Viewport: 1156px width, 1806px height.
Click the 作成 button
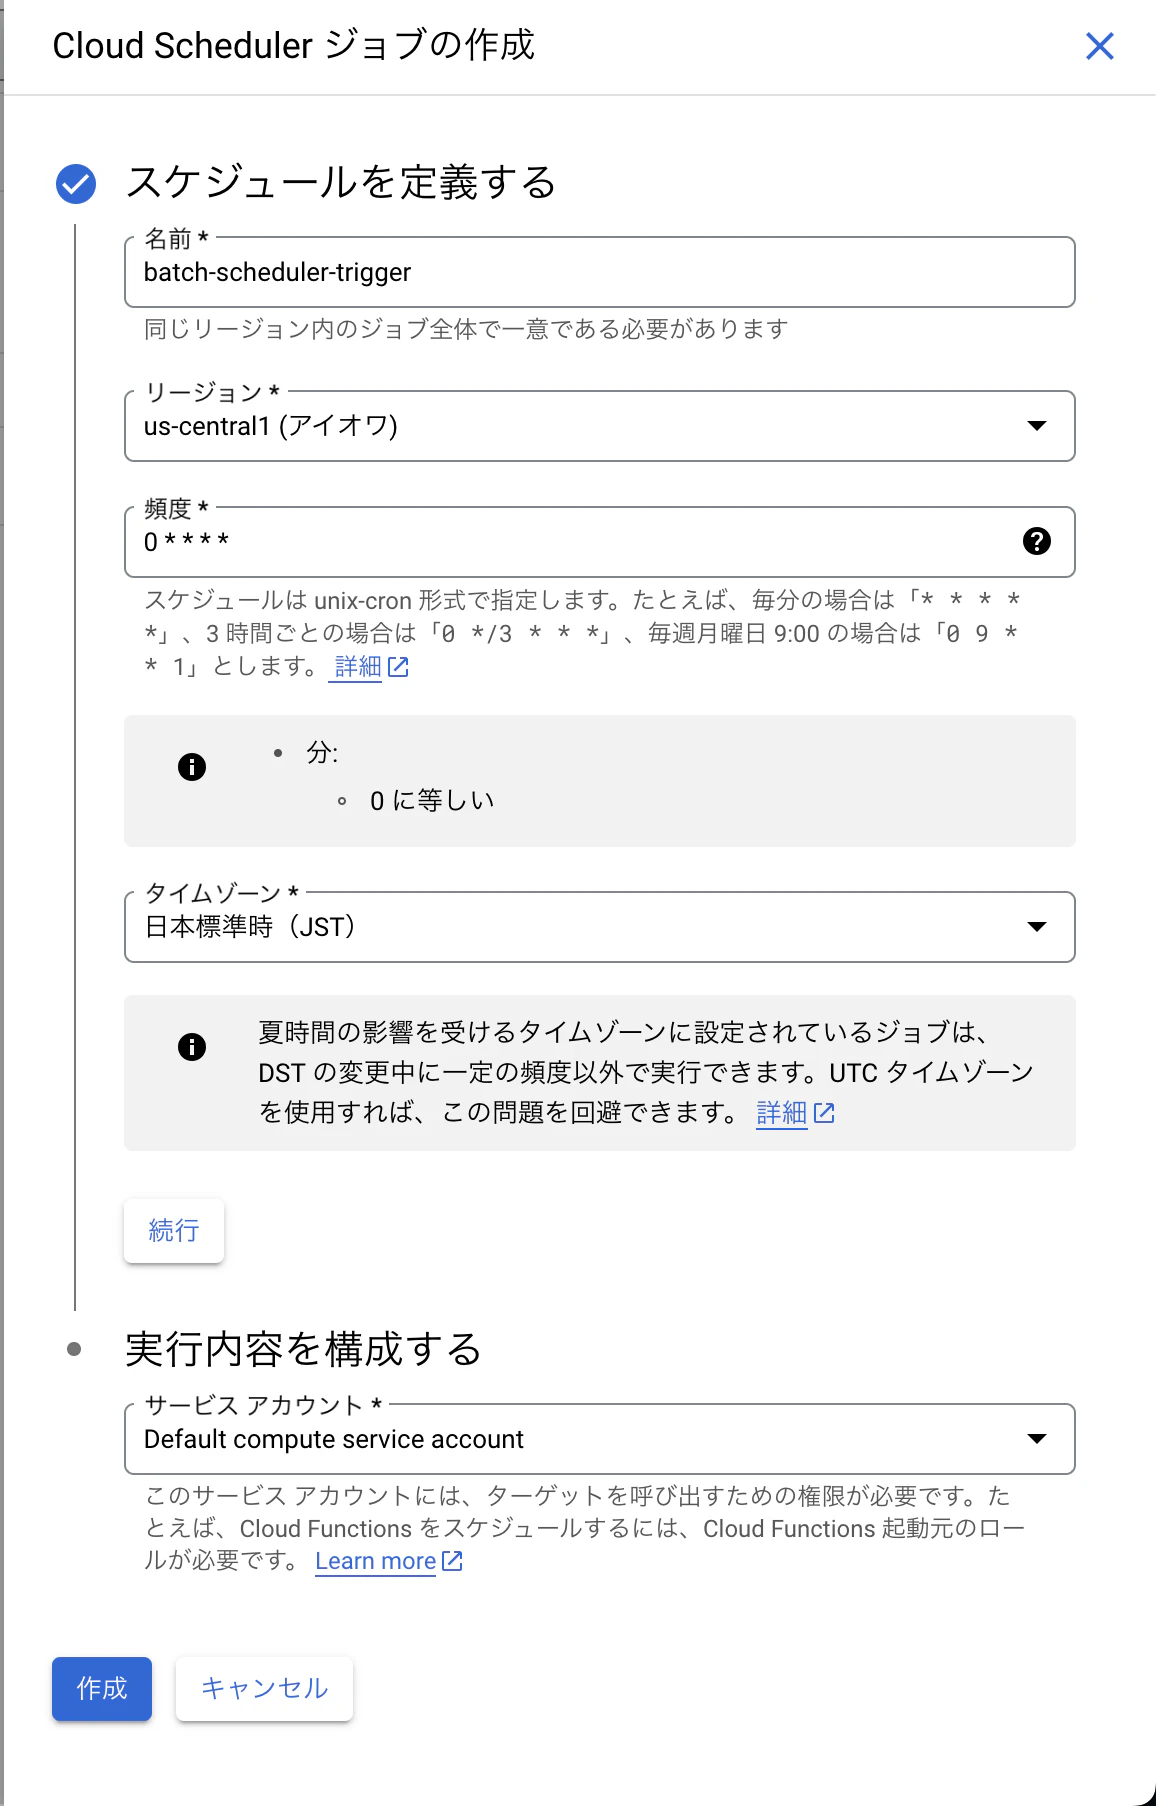pyautogui.click(x=102, y=1689)
